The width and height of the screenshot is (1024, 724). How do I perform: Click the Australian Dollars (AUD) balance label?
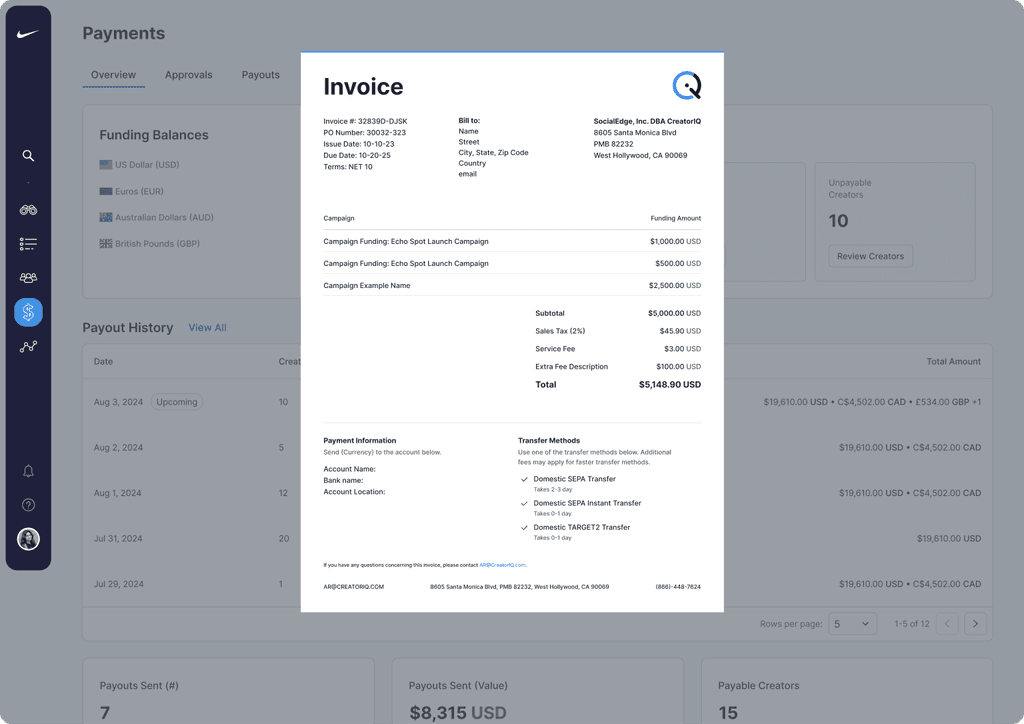tap(165, 217)
